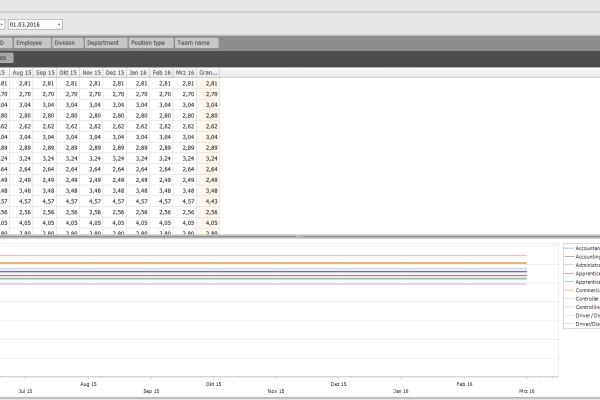The image size is (600, 400).
Task: Click the Commercial legend entry color marker
Action: (568, 290)
